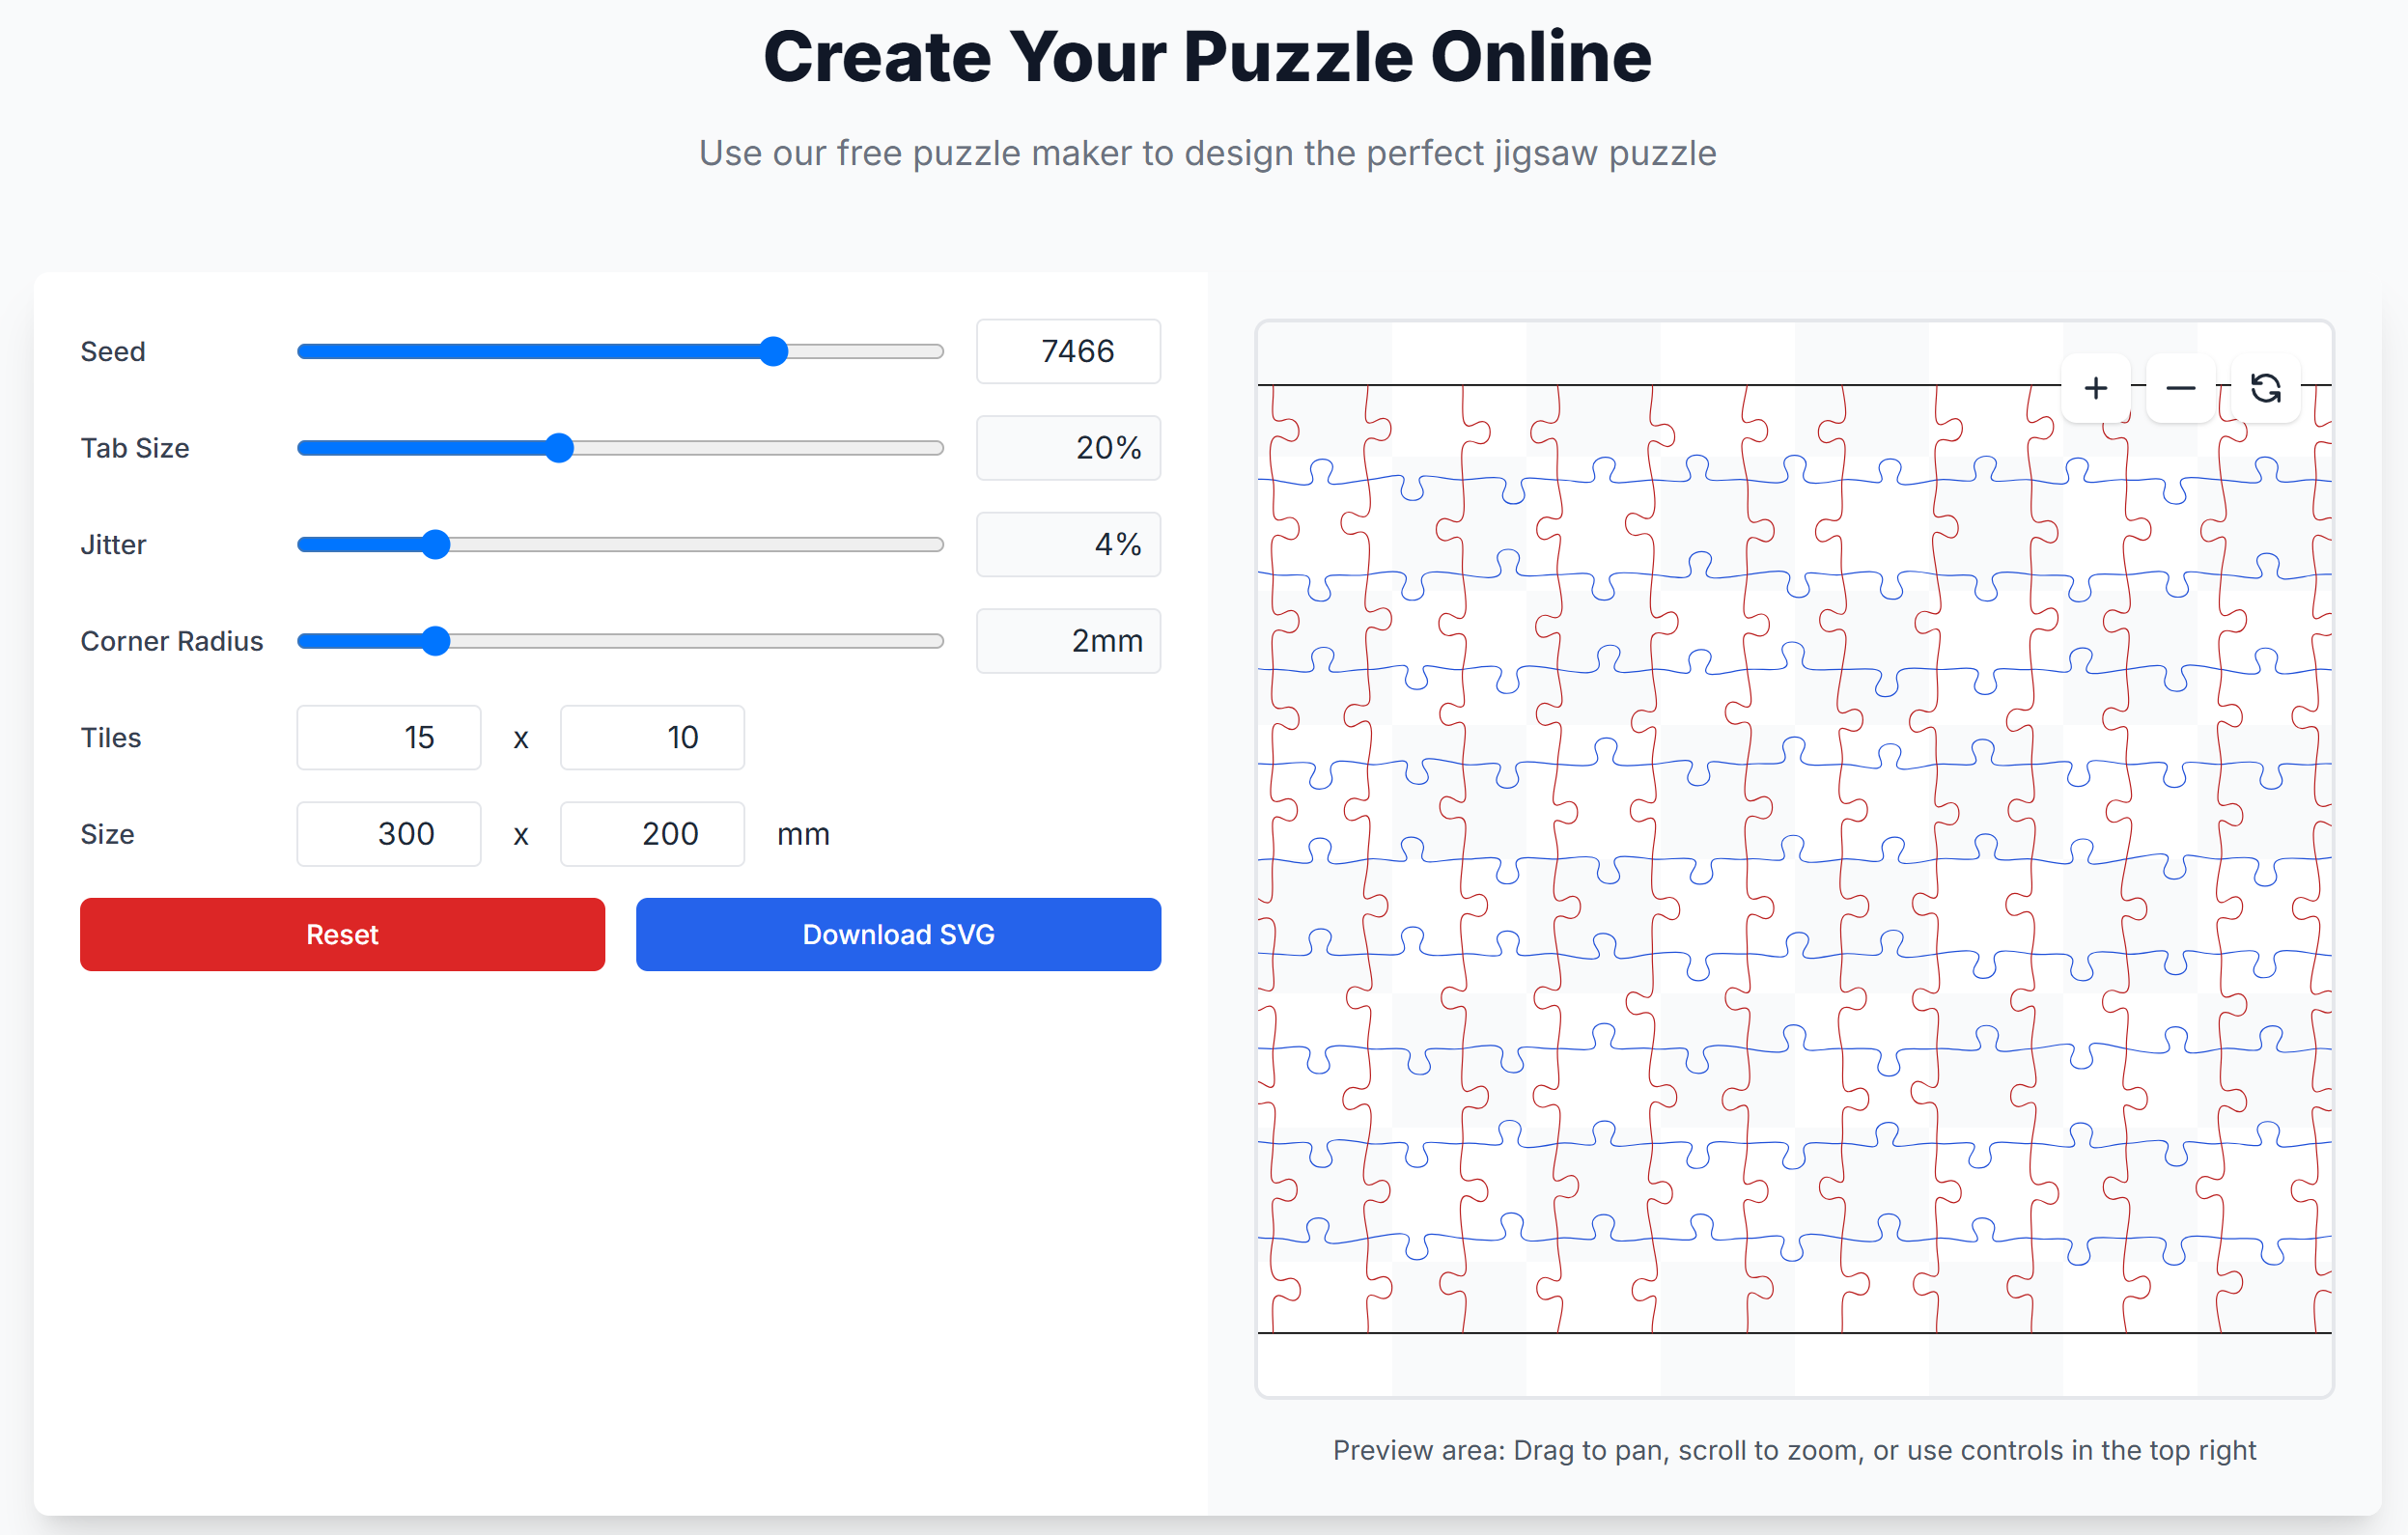Click the Download SVG button
This screenshot has width=2408, height=1535.
[897, 934]
